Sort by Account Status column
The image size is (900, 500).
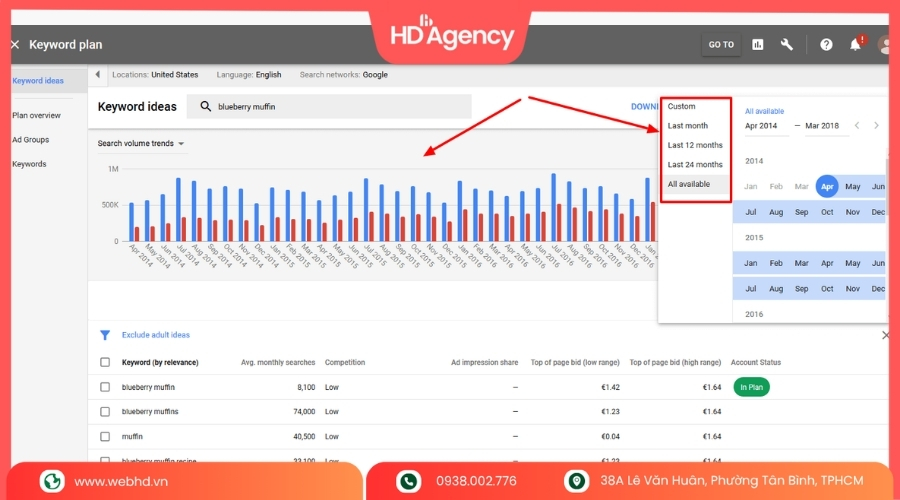pyautogui.click(x=755, y=363)
